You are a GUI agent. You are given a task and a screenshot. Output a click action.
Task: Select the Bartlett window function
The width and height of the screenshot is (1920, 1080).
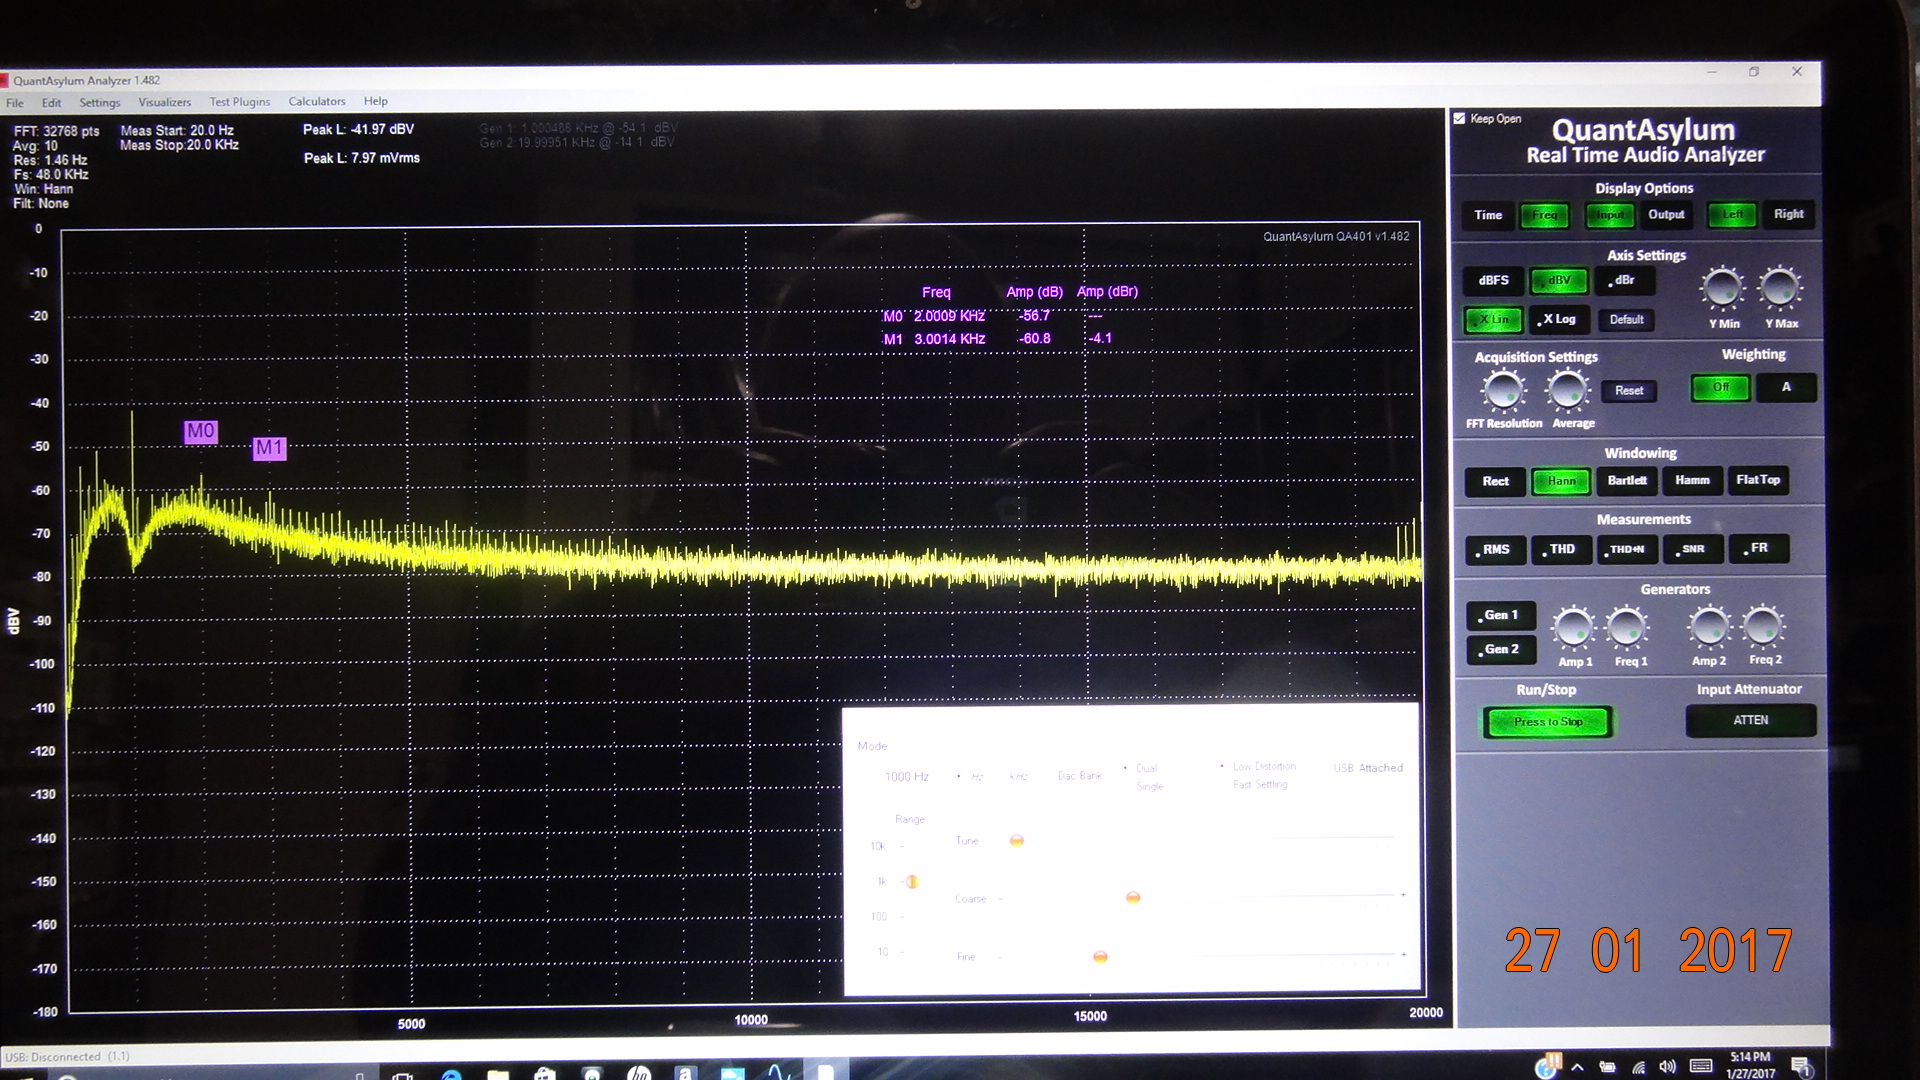coord(1627,481)
